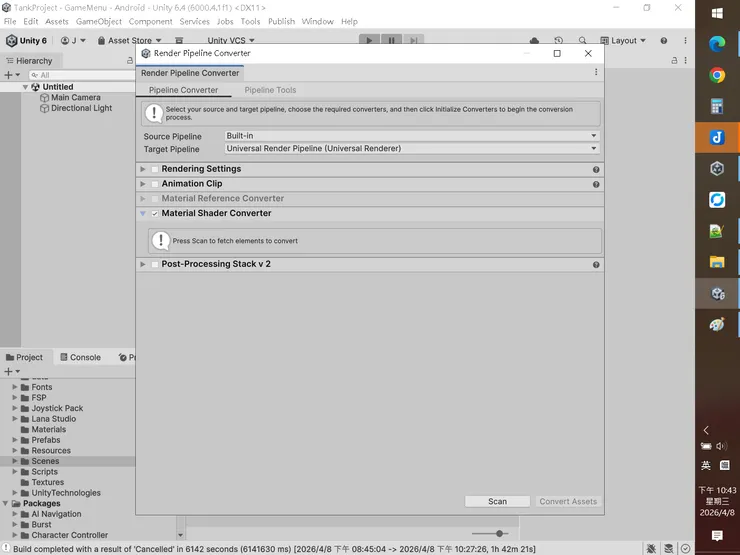Open help for Rendering Settings converter
The width and height of the screenshot is (740, 555).
596,169
